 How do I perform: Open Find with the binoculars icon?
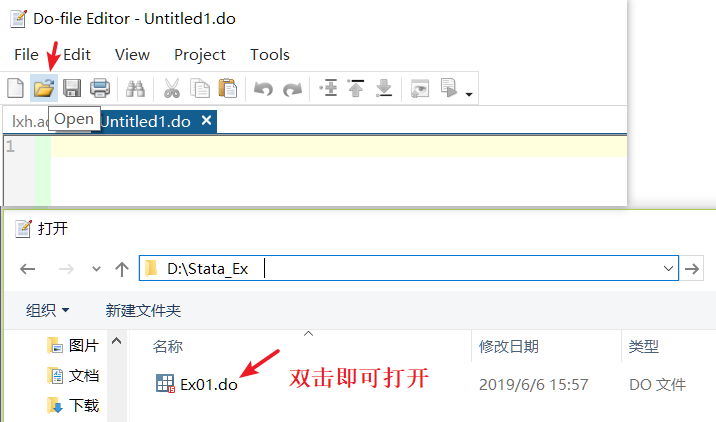(x=135, y=89)
